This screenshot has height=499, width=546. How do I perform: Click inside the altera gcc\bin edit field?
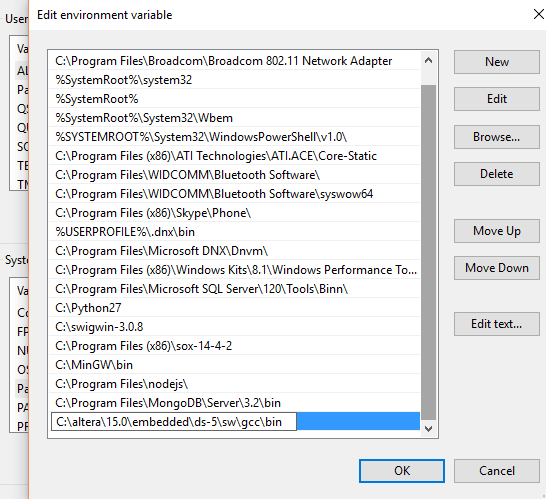(x=174, y=422)
